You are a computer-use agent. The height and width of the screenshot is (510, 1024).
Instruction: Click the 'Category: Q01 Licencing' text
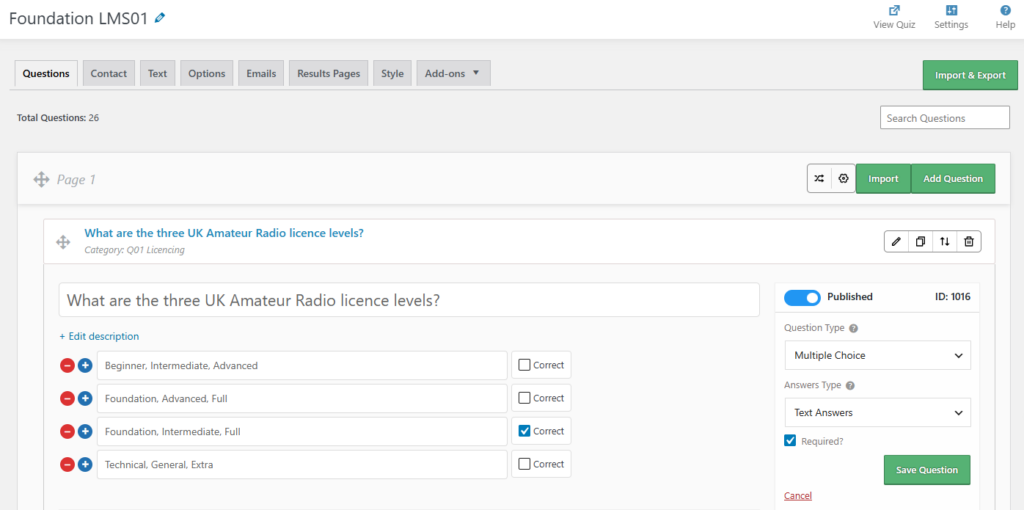134,249
